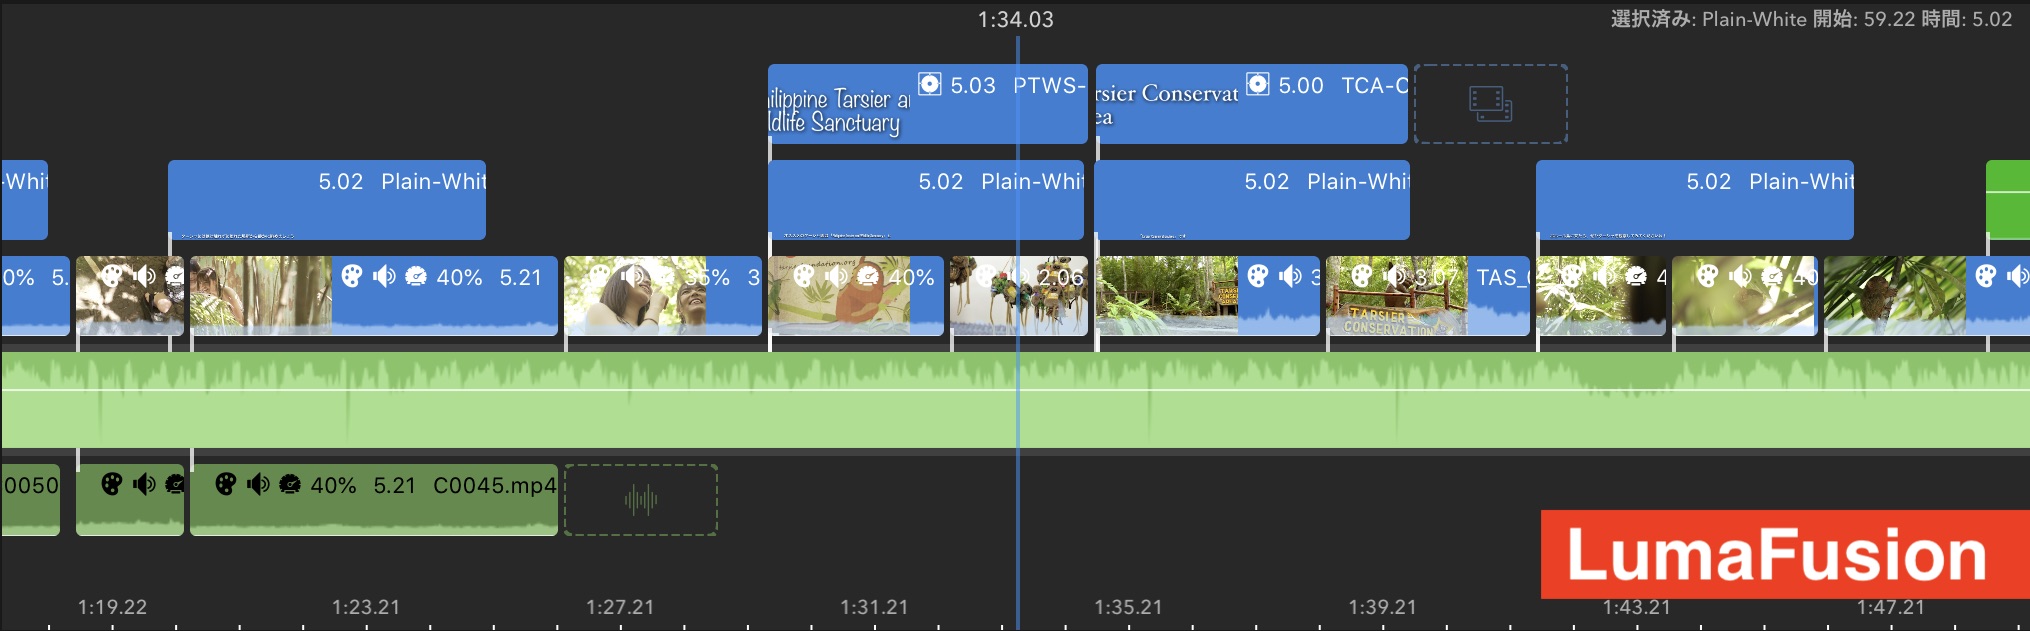Click the TAS_ clip name label

pyautogui.click(x=1502, y=277)
